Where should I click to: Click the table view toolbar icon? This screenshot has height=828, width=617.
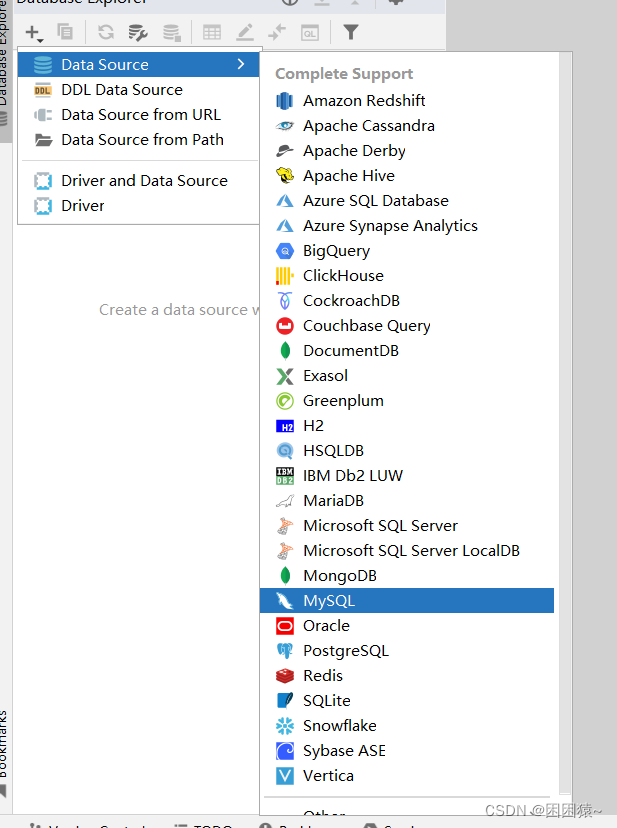pos(212,32)
